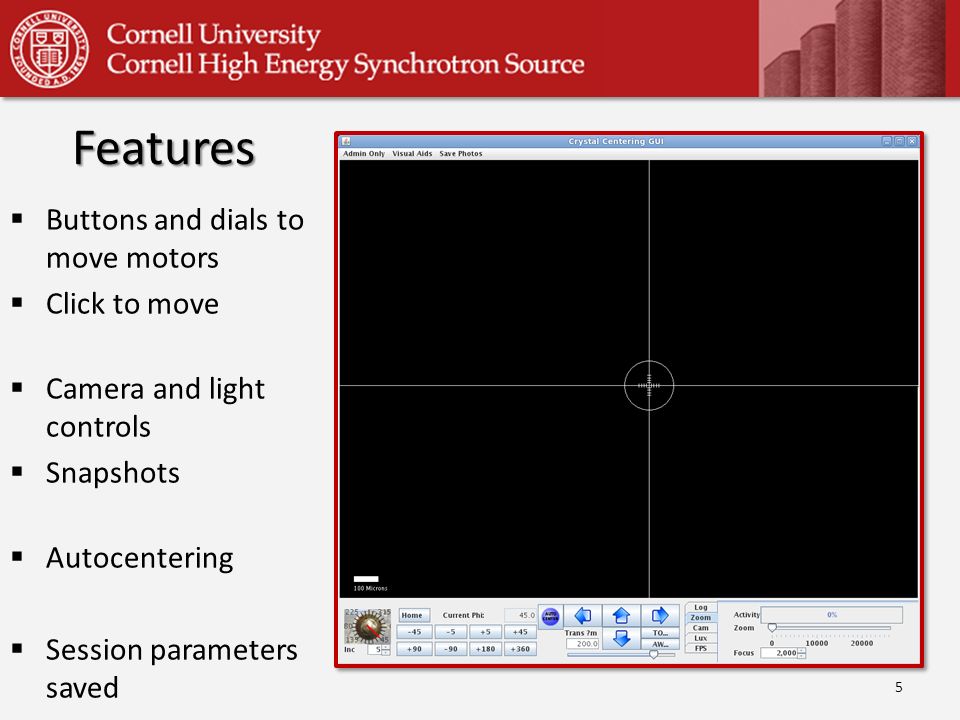Switch to the FPS tab
This screenshot has height=720, width=960.
(x=700, y=648)
